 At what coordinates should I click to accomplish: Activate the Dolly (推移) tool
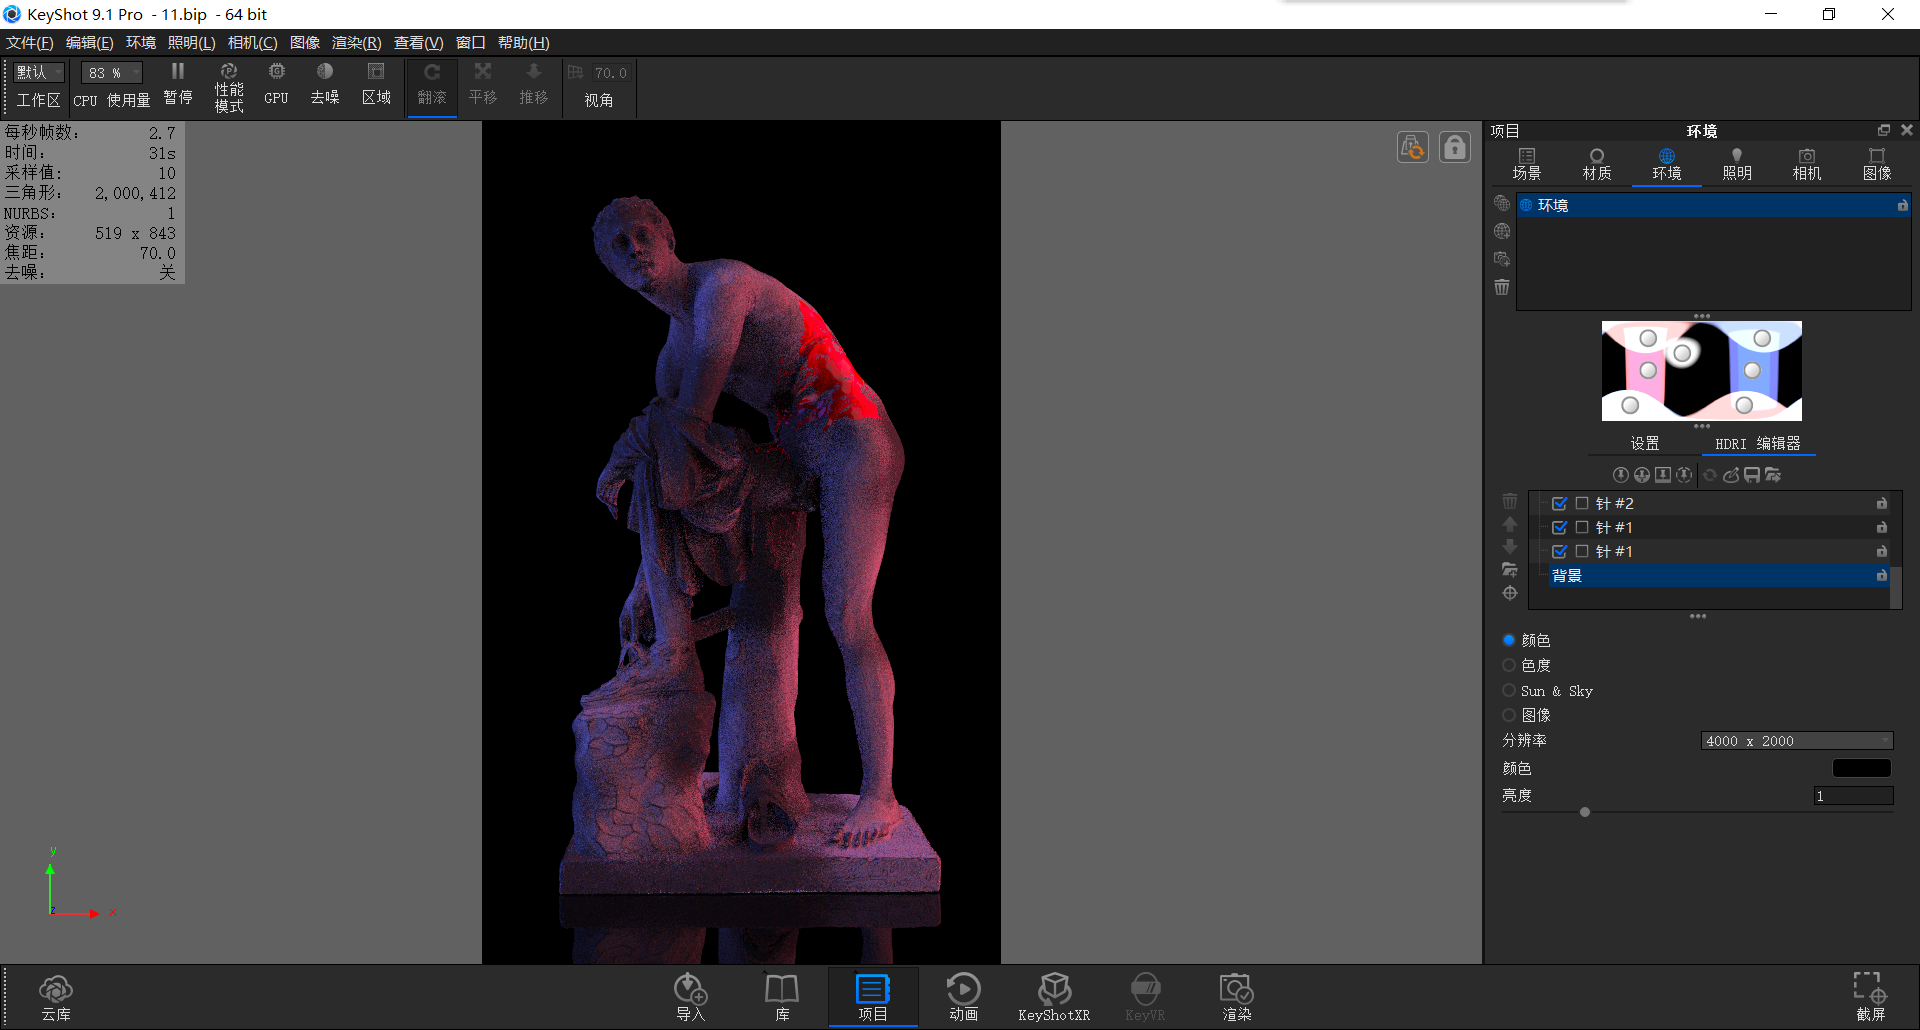tap(533, 85)
